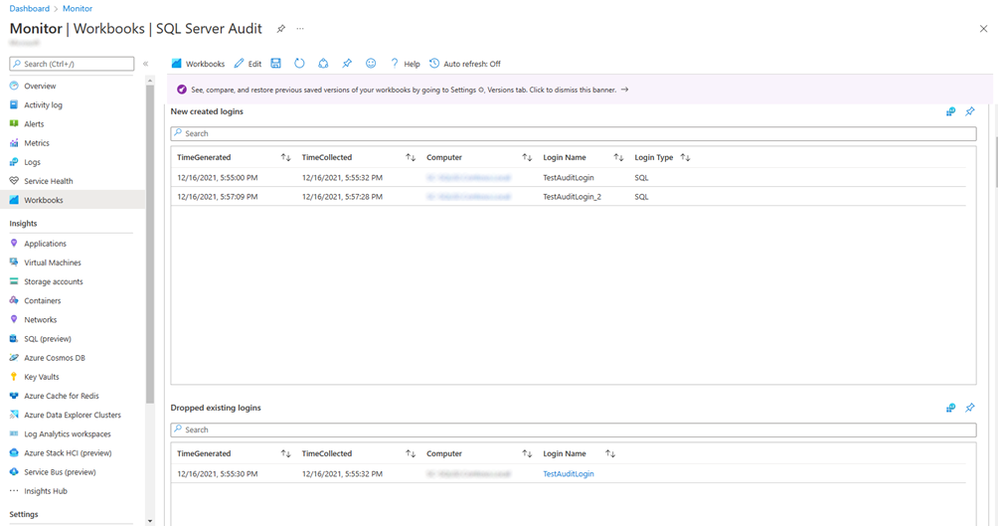Select the 12/16/2021, 5:57:28 PM cell
998x526 pixels.
[x=342, y=197]
